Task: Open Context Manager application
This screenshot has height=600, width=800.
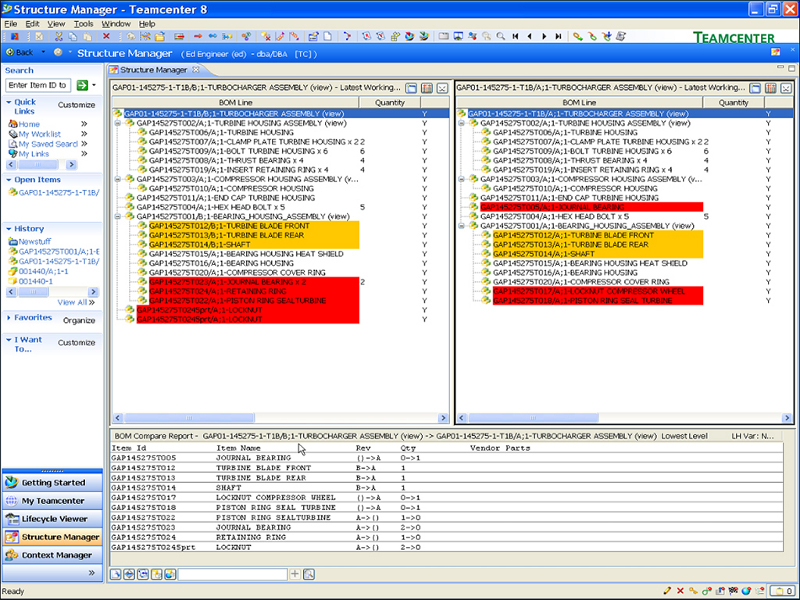Action: pyautogui.click(x=52, y=555)
